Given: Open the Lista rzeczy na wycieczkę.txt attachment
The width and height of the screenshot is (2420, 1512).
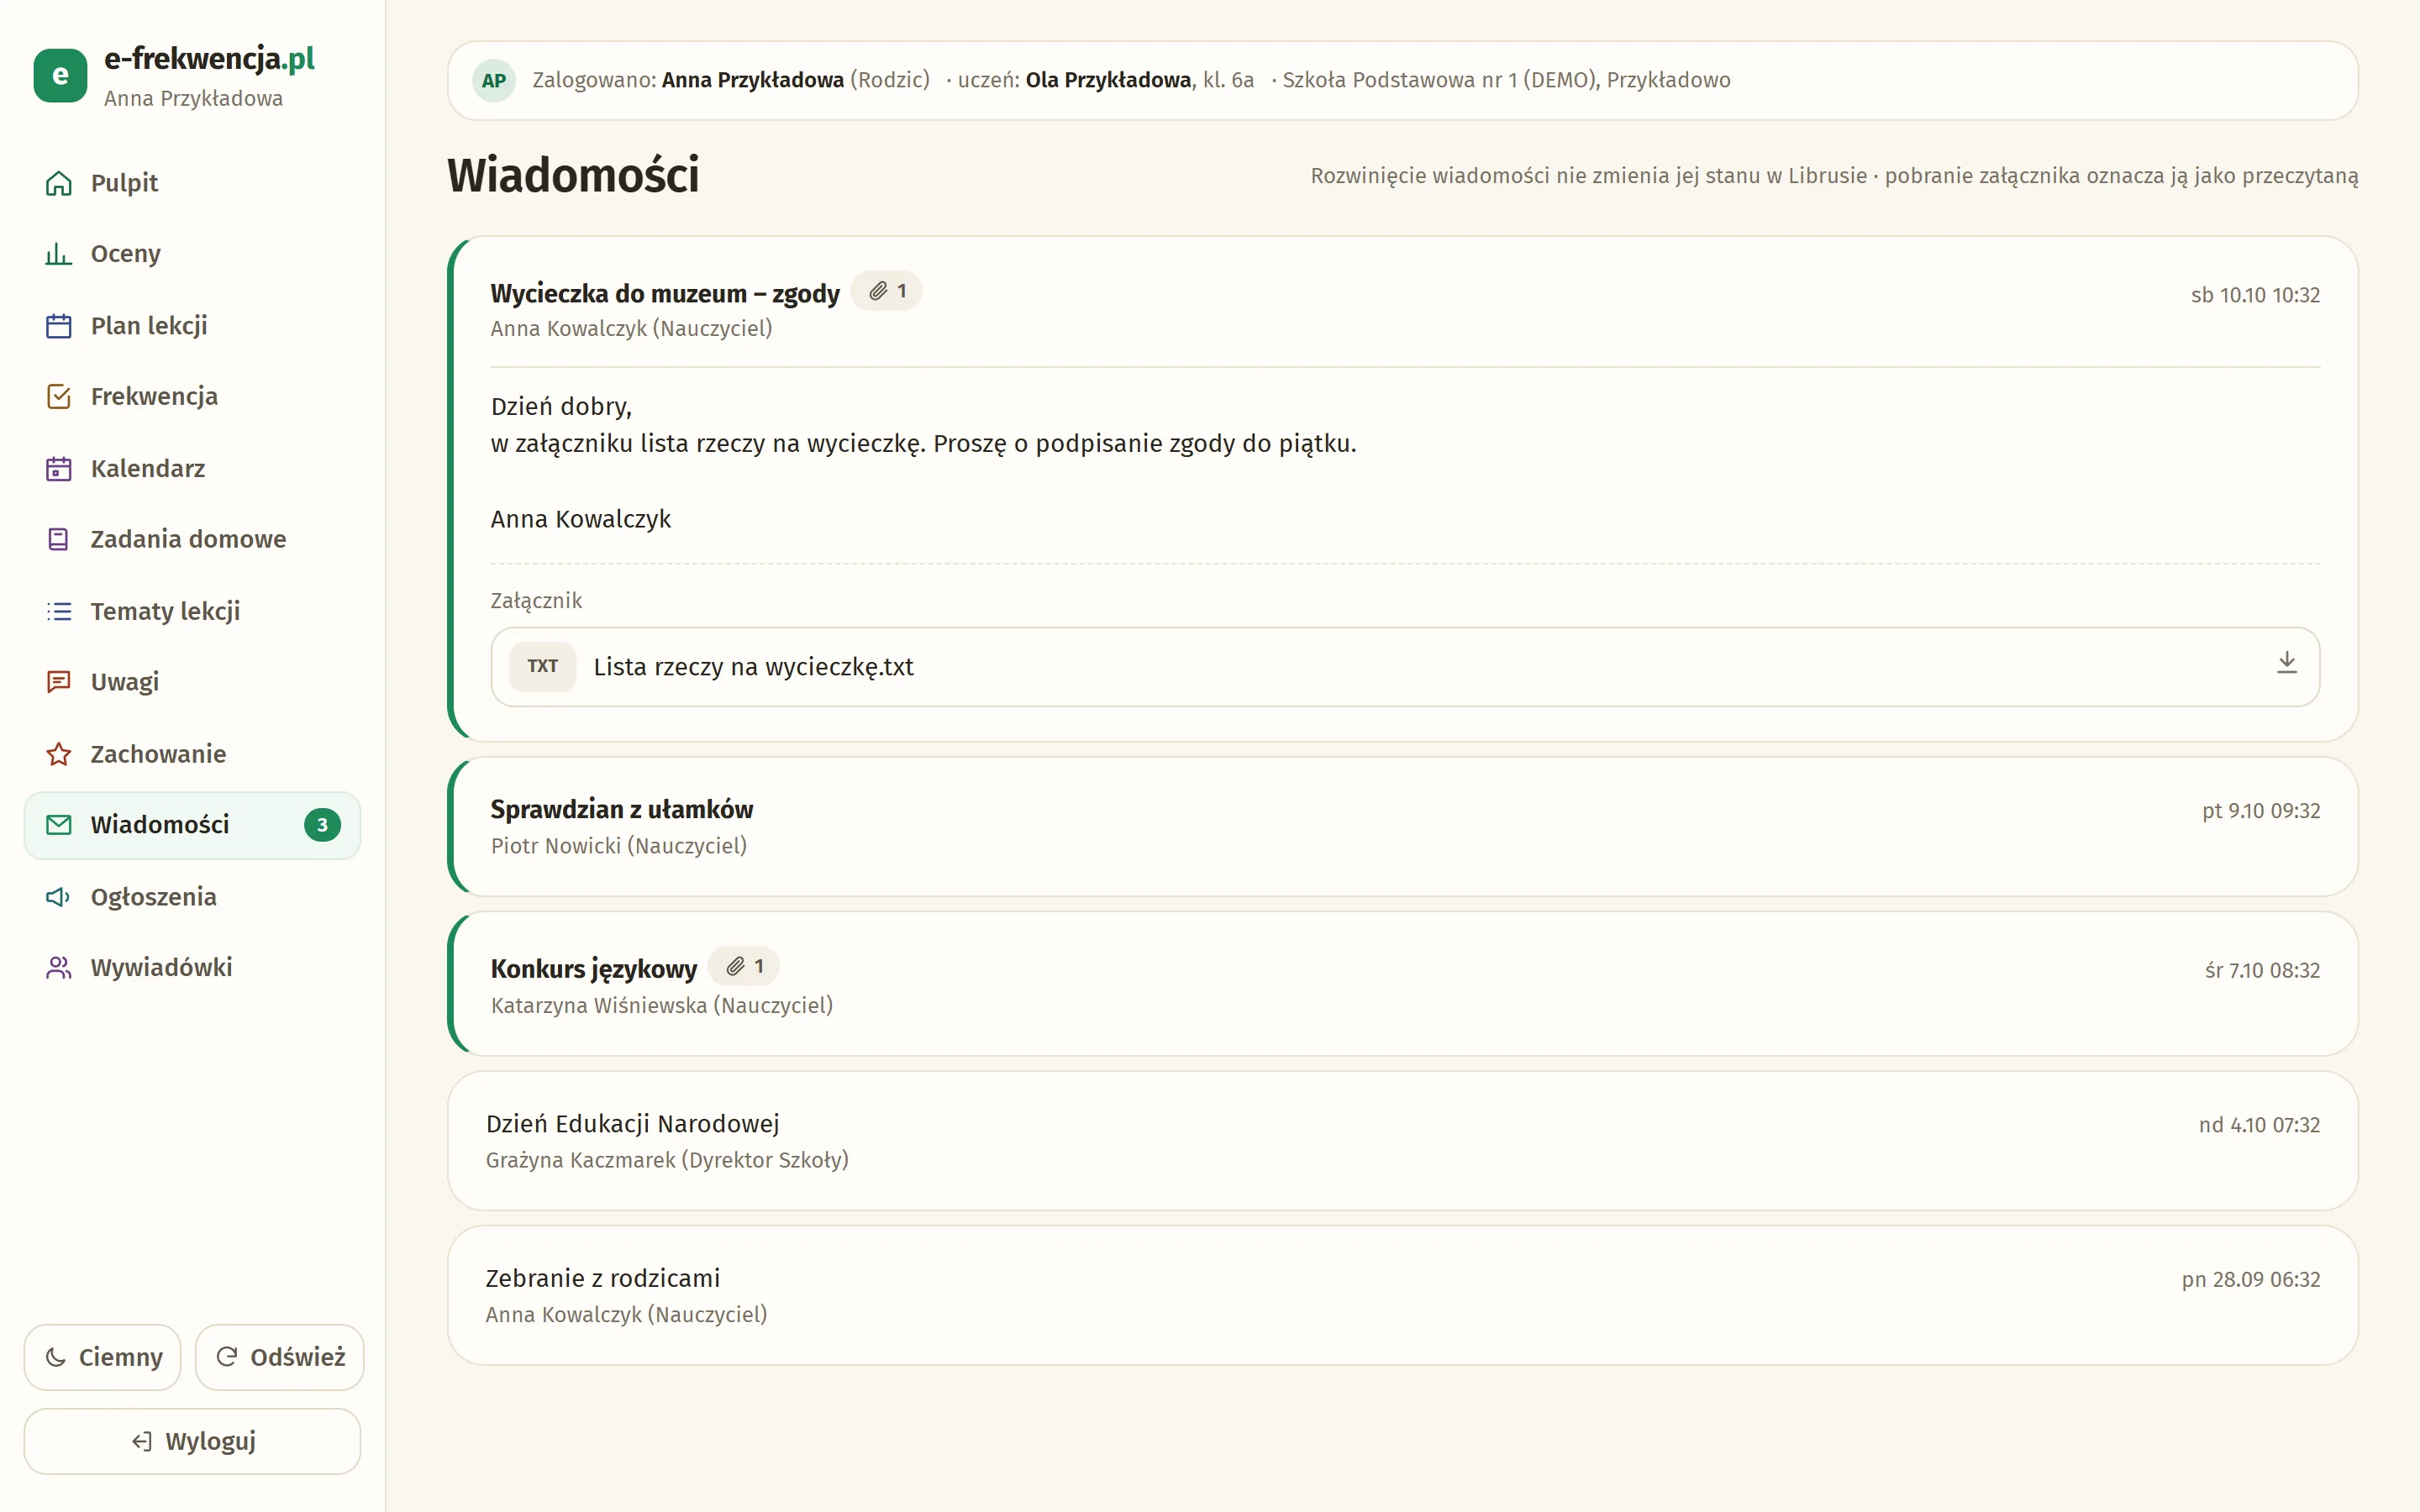Looking at the screenshot, I should click(x=1405, y=667).
